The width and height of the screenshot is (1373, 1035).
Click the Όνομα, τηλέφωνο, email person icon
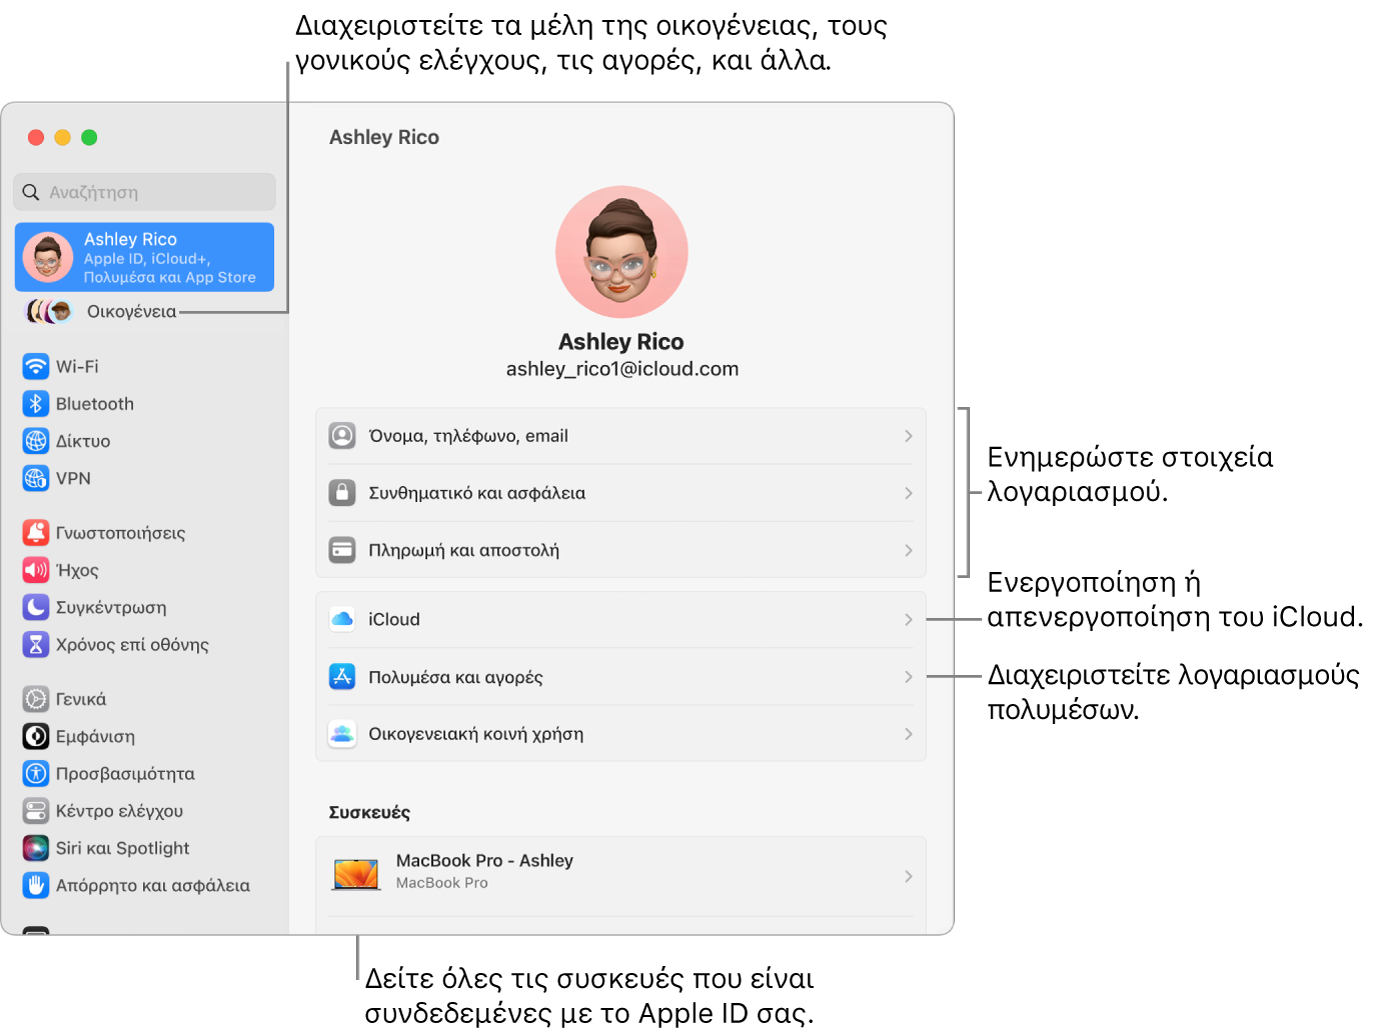(342, 436)
